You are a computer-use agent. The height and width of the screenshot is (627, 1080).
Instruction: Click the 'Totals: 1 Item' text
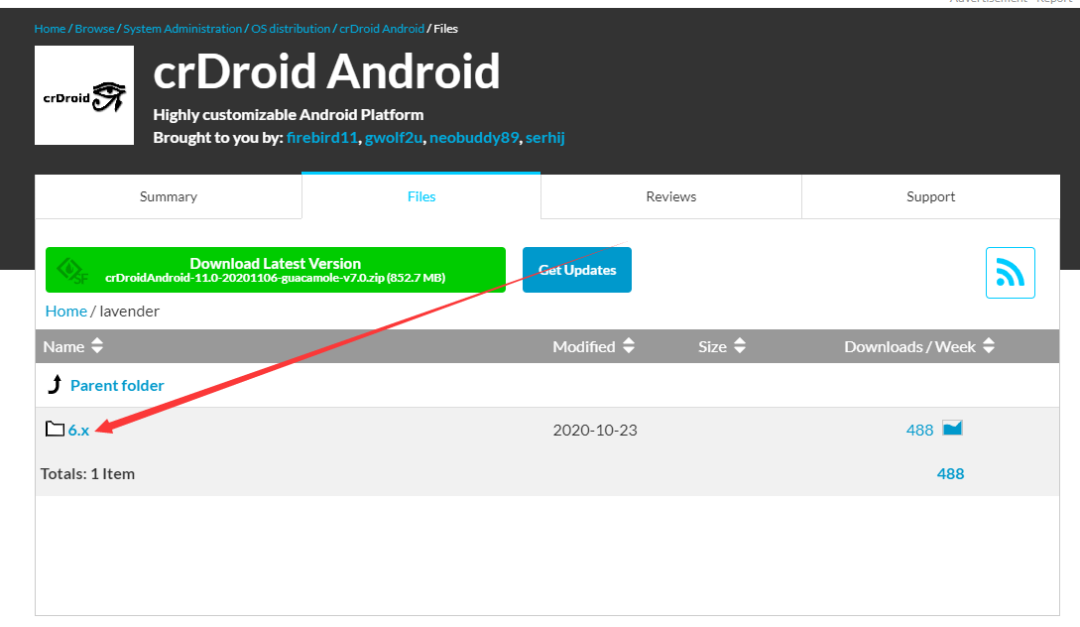coord(87,473)
